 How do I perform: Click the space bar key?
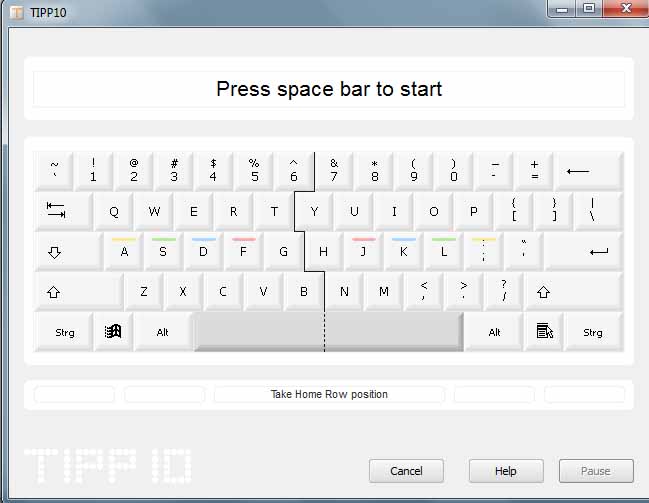coord(329,332)
